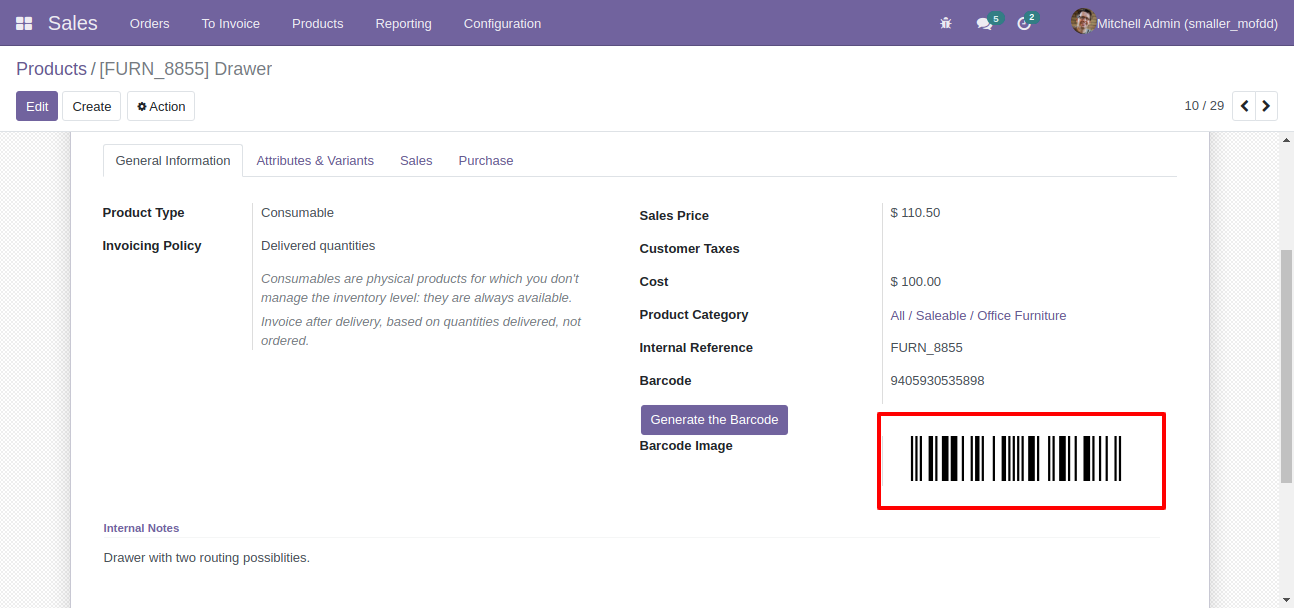This screenshot has height=608, width=1294.
Task: Click the $ 110.50 sales price
Action: [915, 213]
